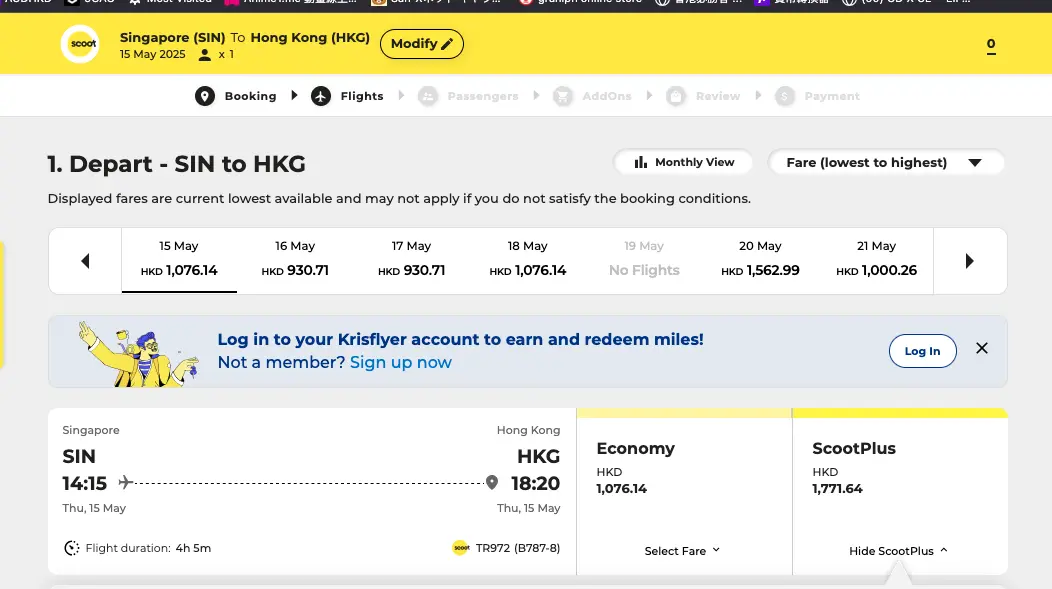Click the Singapore (SIN) origin text in header

(x=172, y=38)
